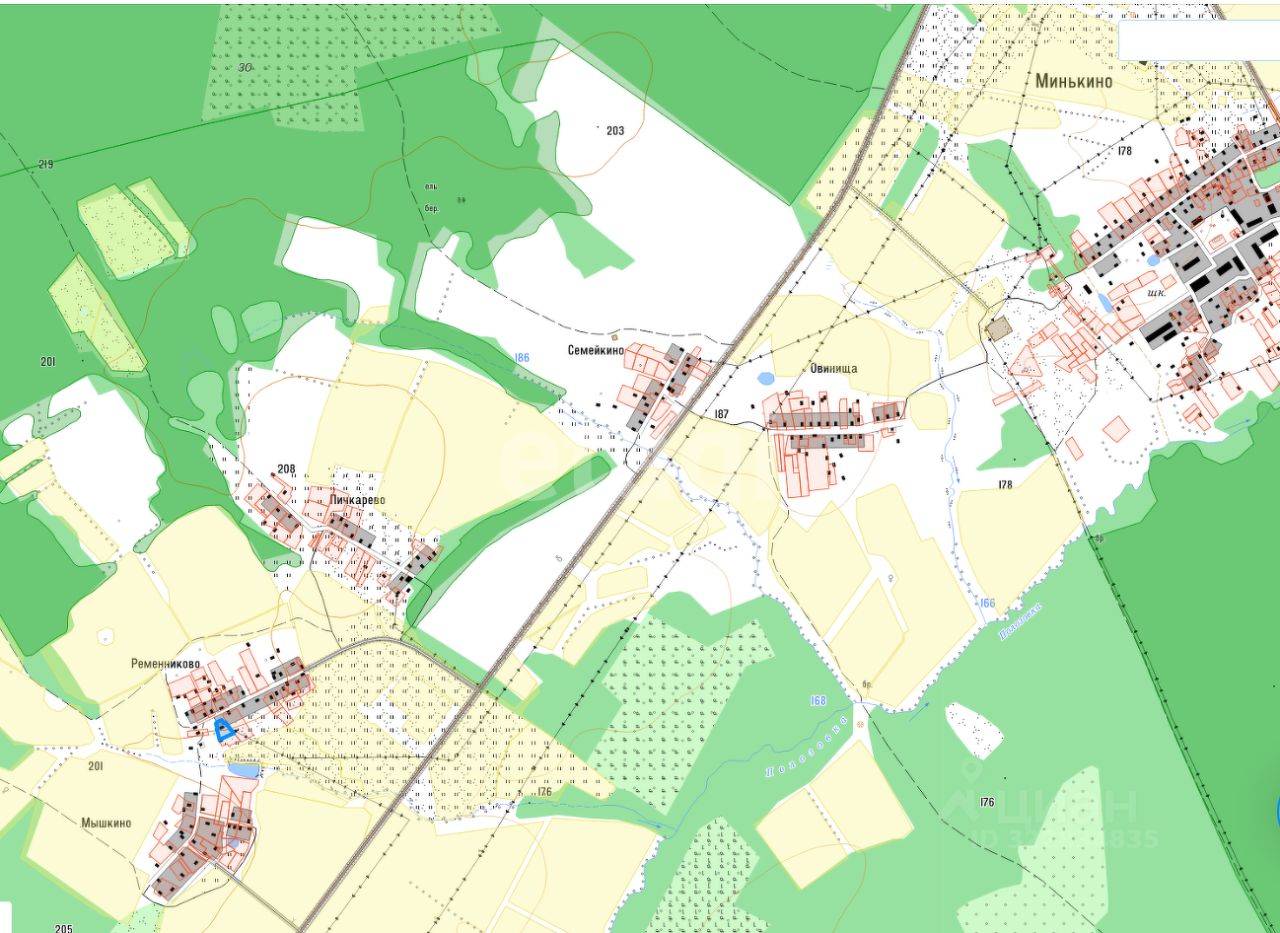Image resolution: width=1280 pixels, height=933 pixels.
Task: Click the elevation mark 203
Action: pos(615,130)
